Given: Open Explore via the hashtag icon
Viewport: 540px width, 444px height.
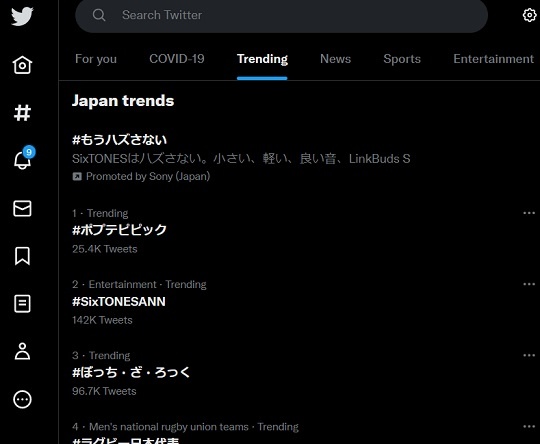Looking at the screenshot, I should click(22, 113).
